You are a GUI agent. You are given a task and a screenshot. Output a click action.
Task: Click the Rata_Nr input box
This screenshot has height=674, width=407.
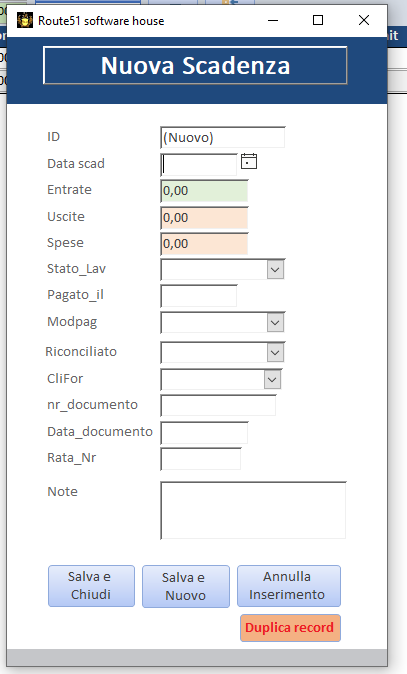[x=201, y=459]
